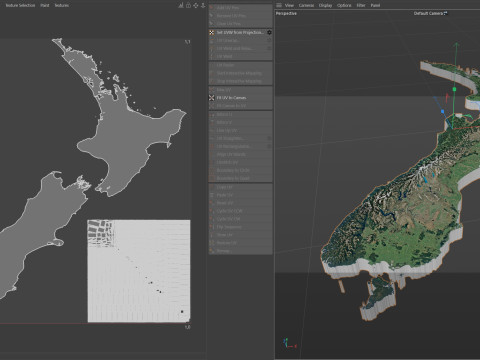The width and height of the screenshot is (480, 360).
Task: Open the viewport Options menu
Action: (344, 5)
